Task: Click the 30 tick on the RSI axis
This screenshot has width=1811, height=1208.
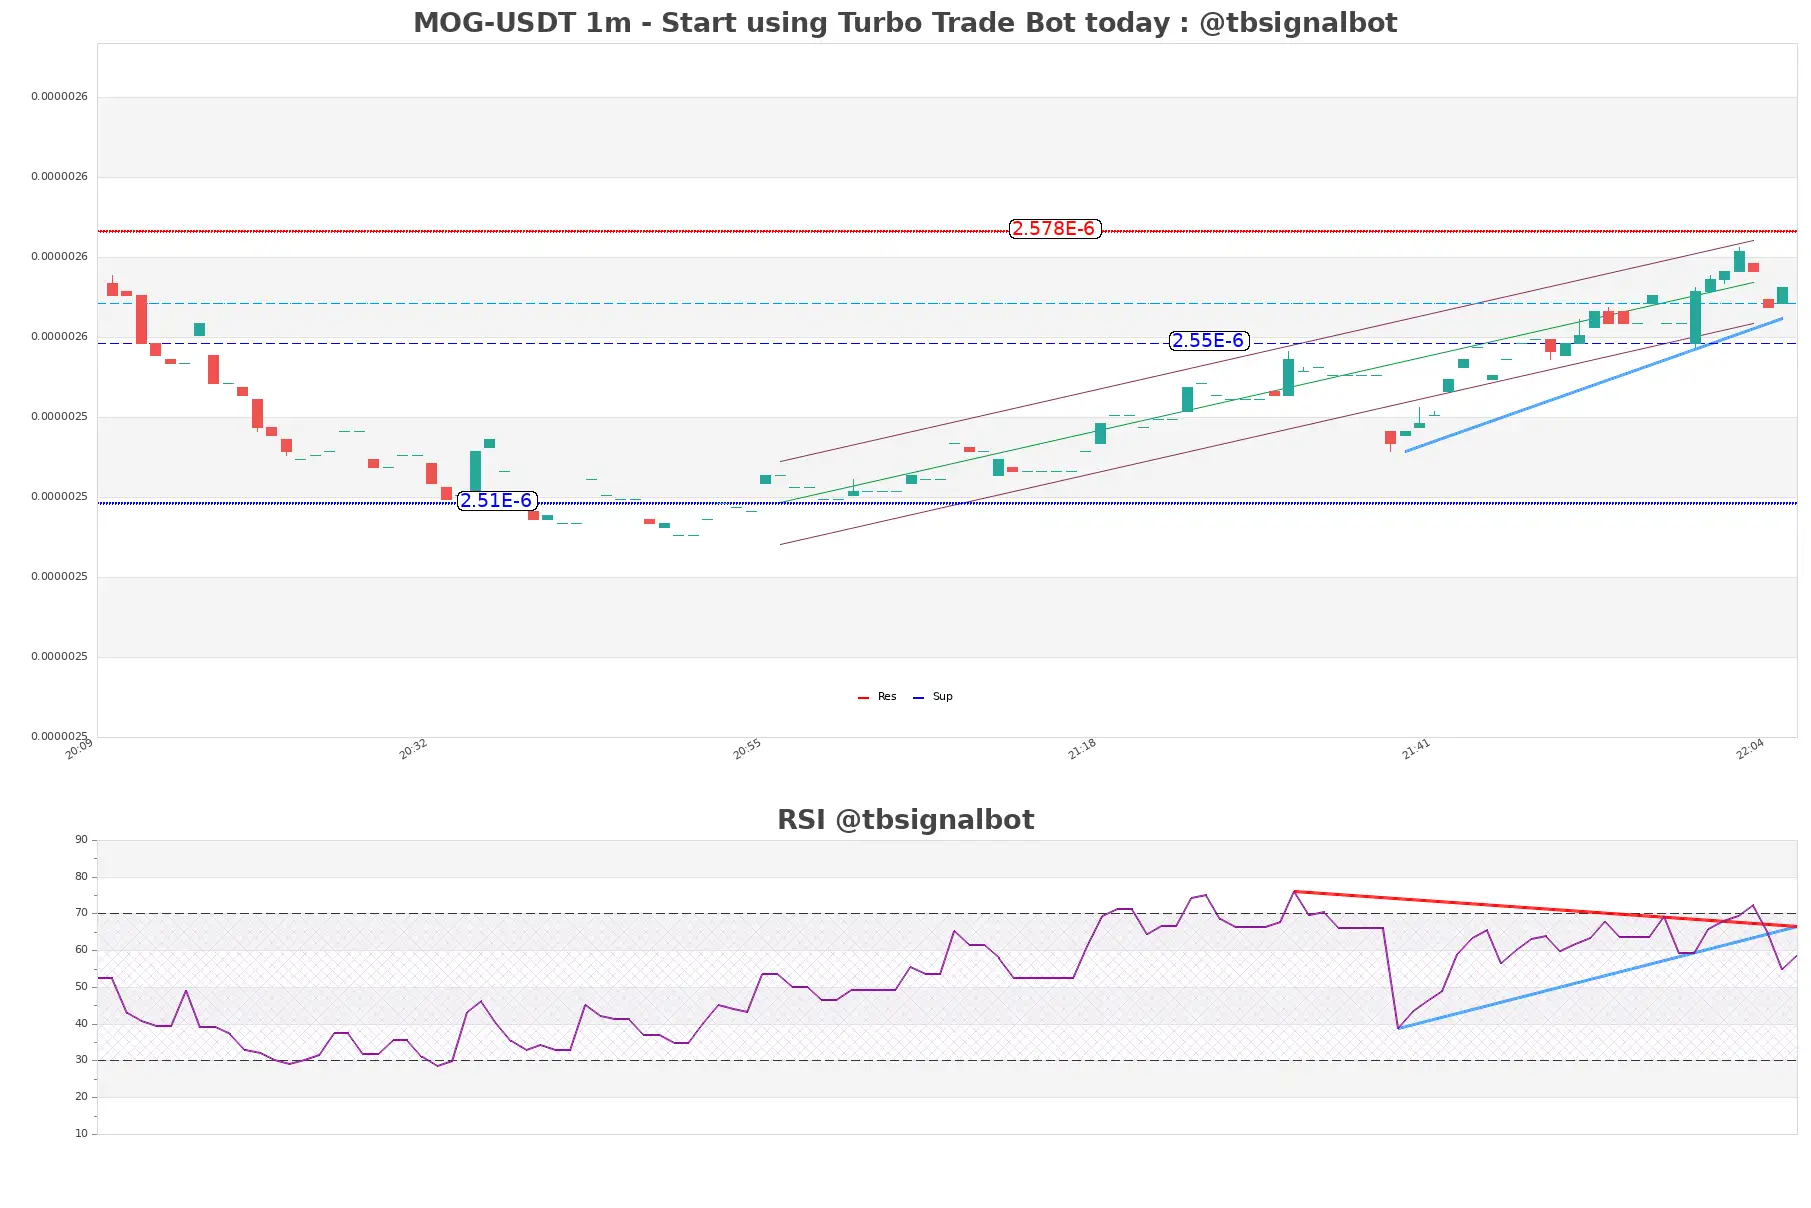Action: 81,1060
